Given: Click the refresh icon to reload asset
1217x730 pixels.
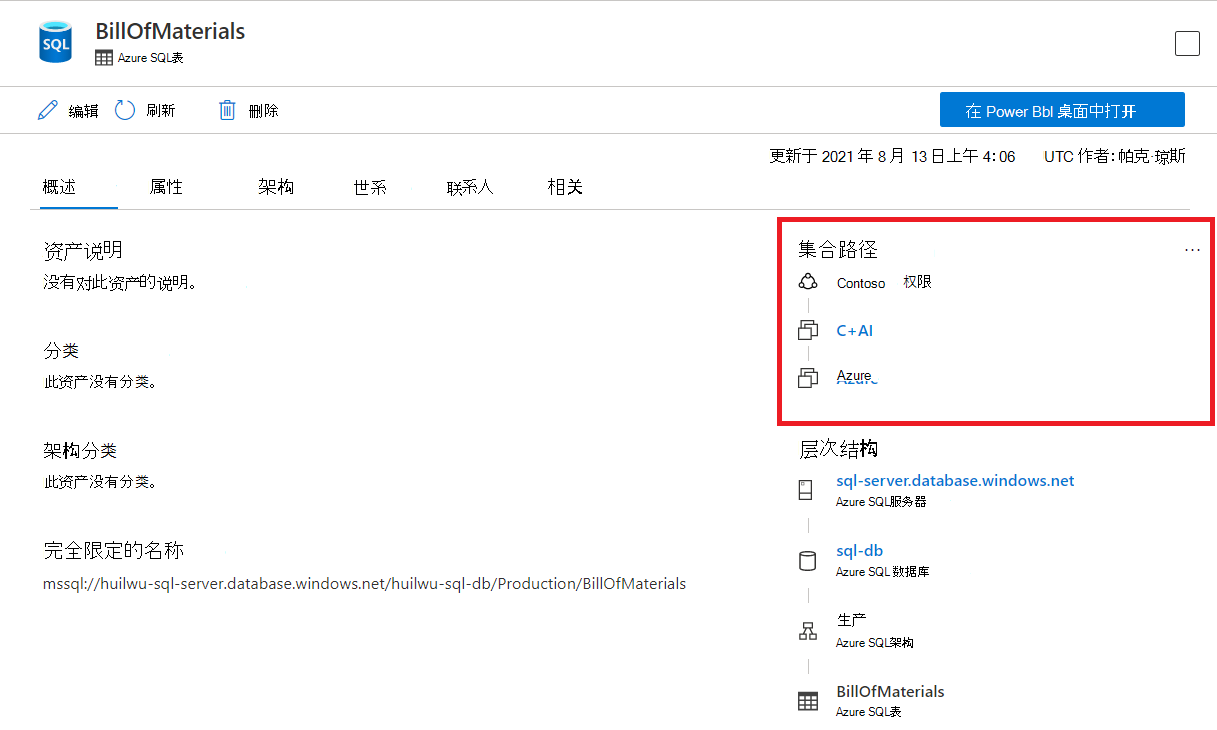Looking at the screenshot, I should point(124,109).
